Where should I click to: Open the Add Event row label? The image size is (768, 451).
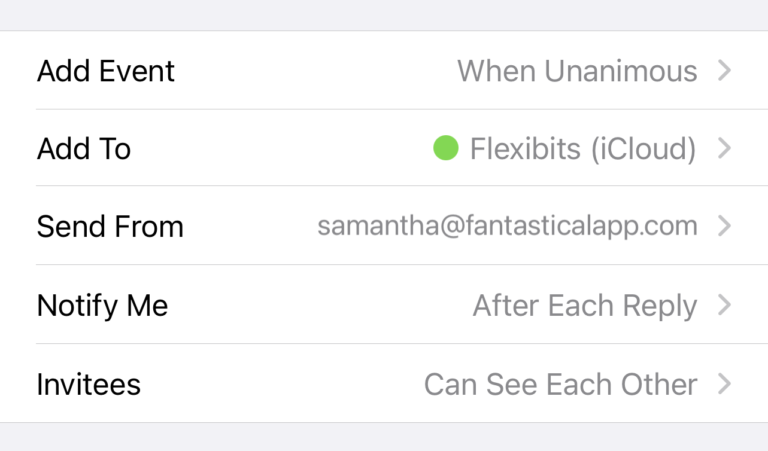point(105,71)
